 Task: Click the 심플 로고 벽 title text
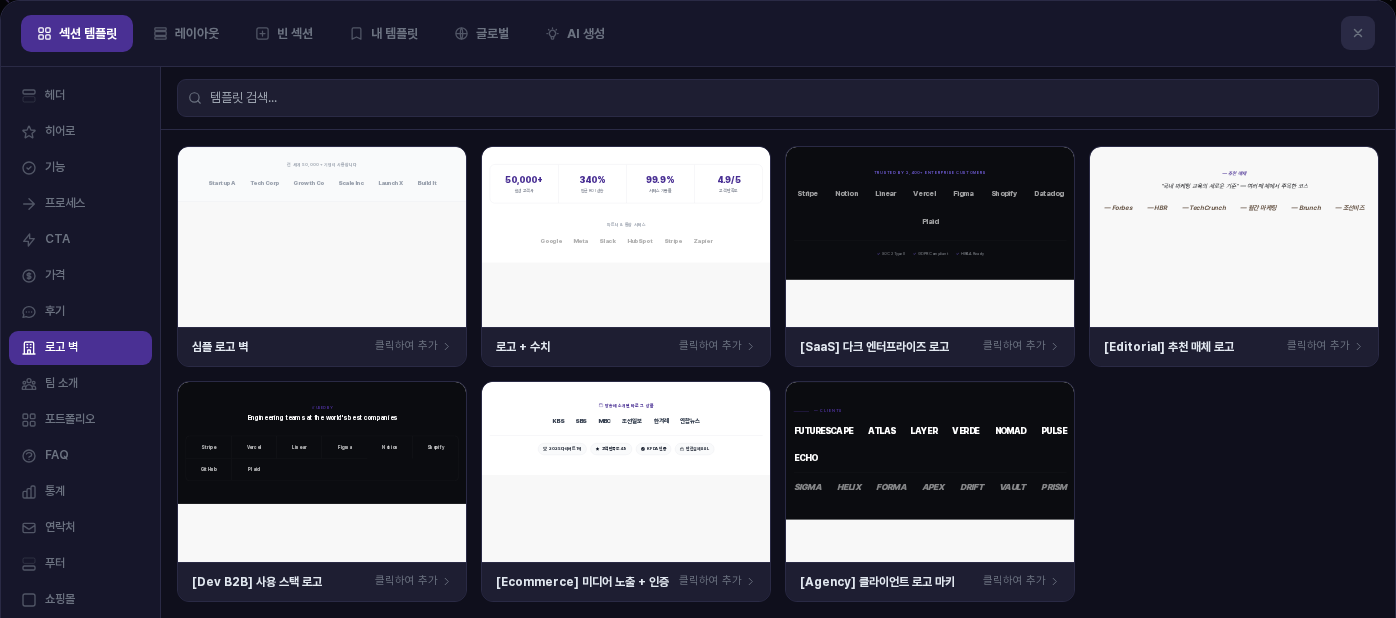(220, 347)
